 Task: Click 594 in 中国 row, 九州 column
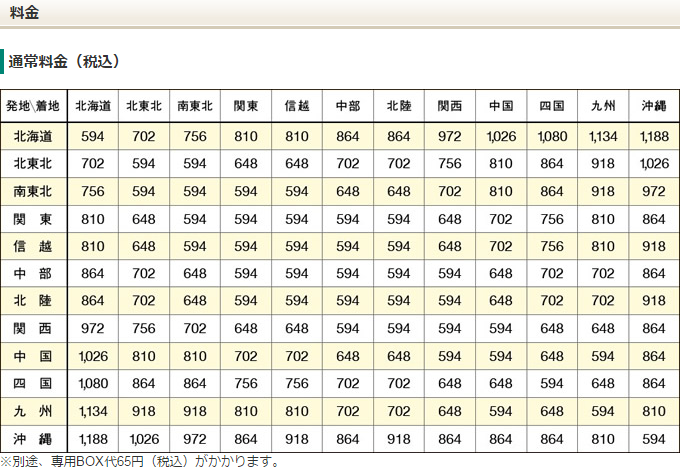click(603, 356)
